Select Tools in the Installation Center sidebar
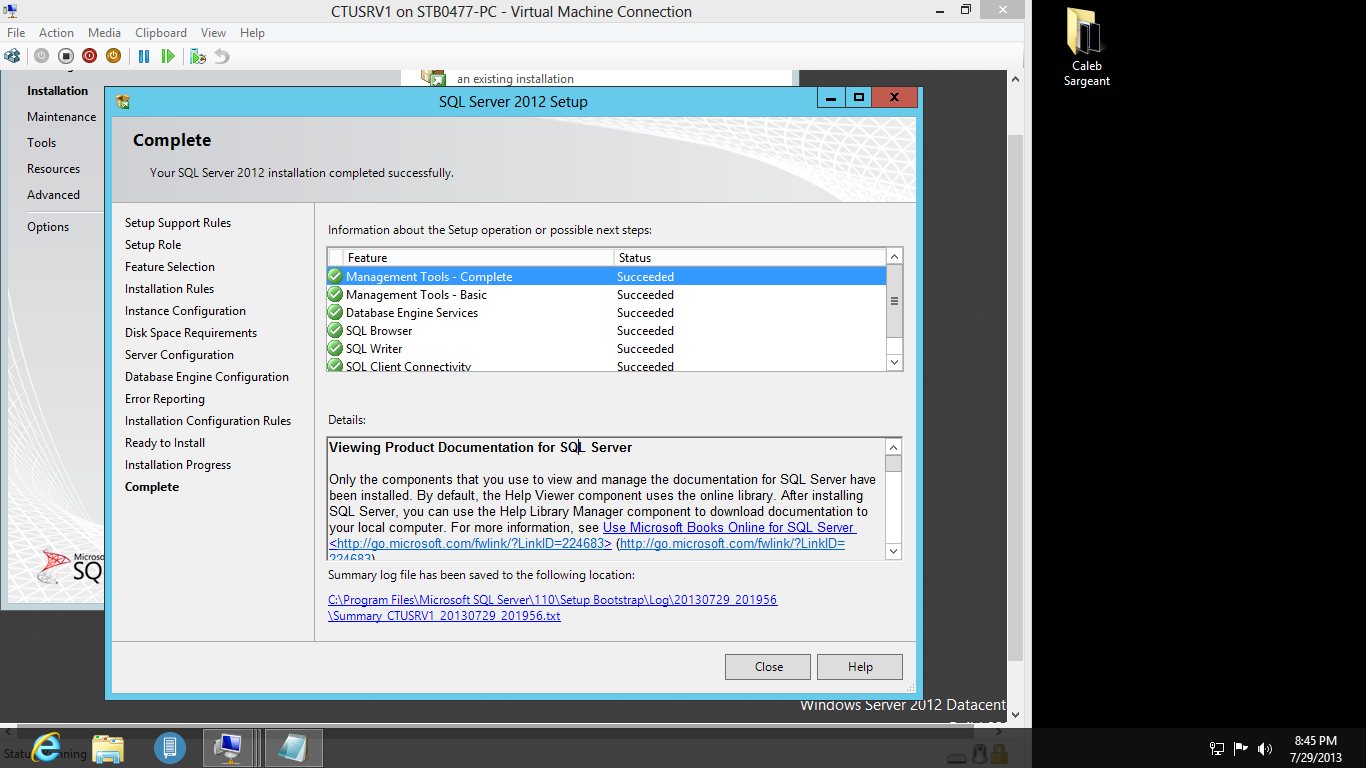 click(41, 143)
